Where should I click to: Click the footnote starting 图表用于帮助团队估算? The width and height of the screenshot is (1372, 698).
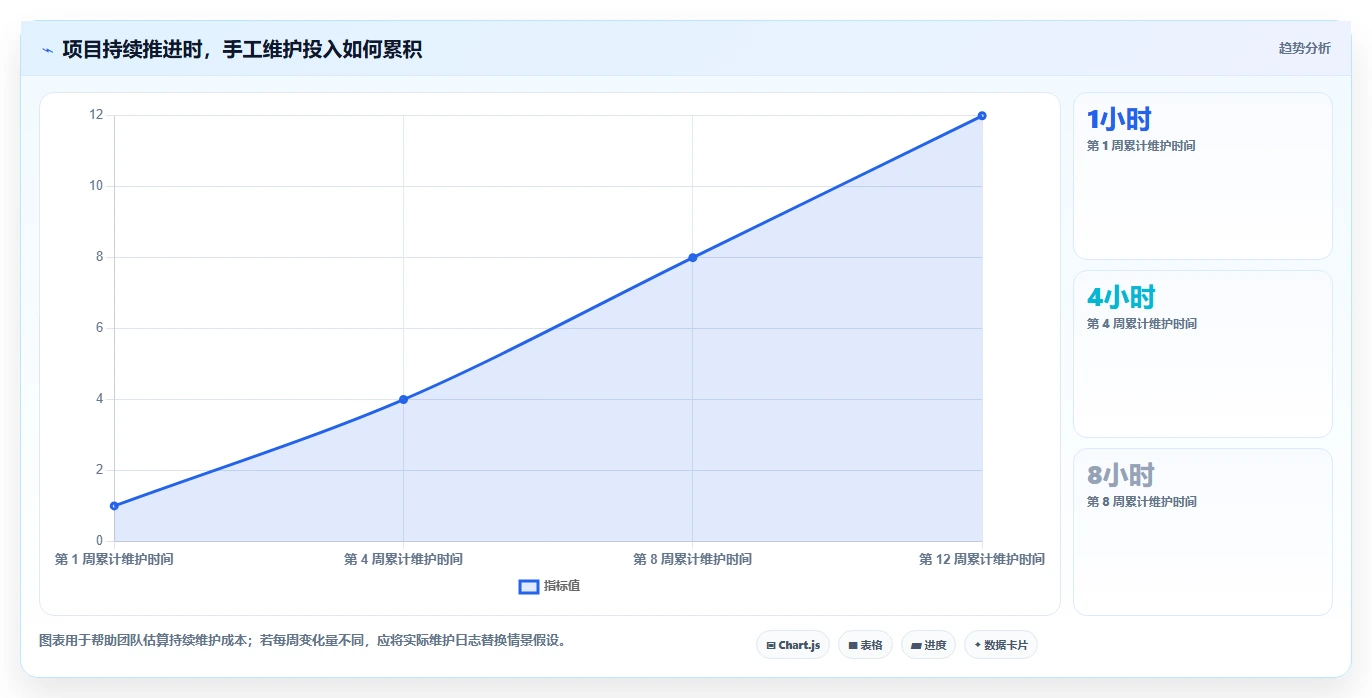(x=303, y=641)
